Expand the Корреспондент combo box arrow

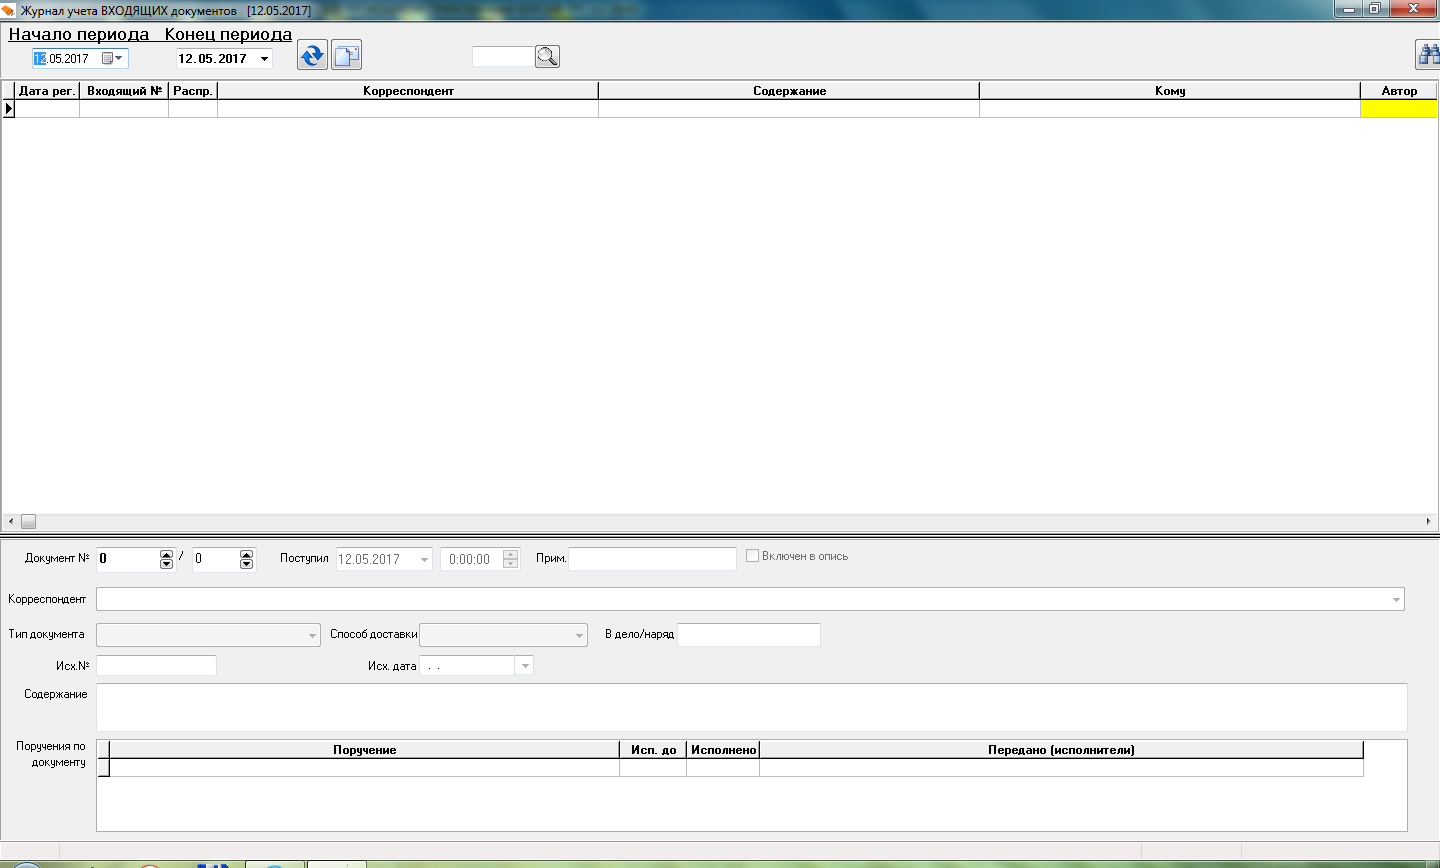coord(1396,600)
